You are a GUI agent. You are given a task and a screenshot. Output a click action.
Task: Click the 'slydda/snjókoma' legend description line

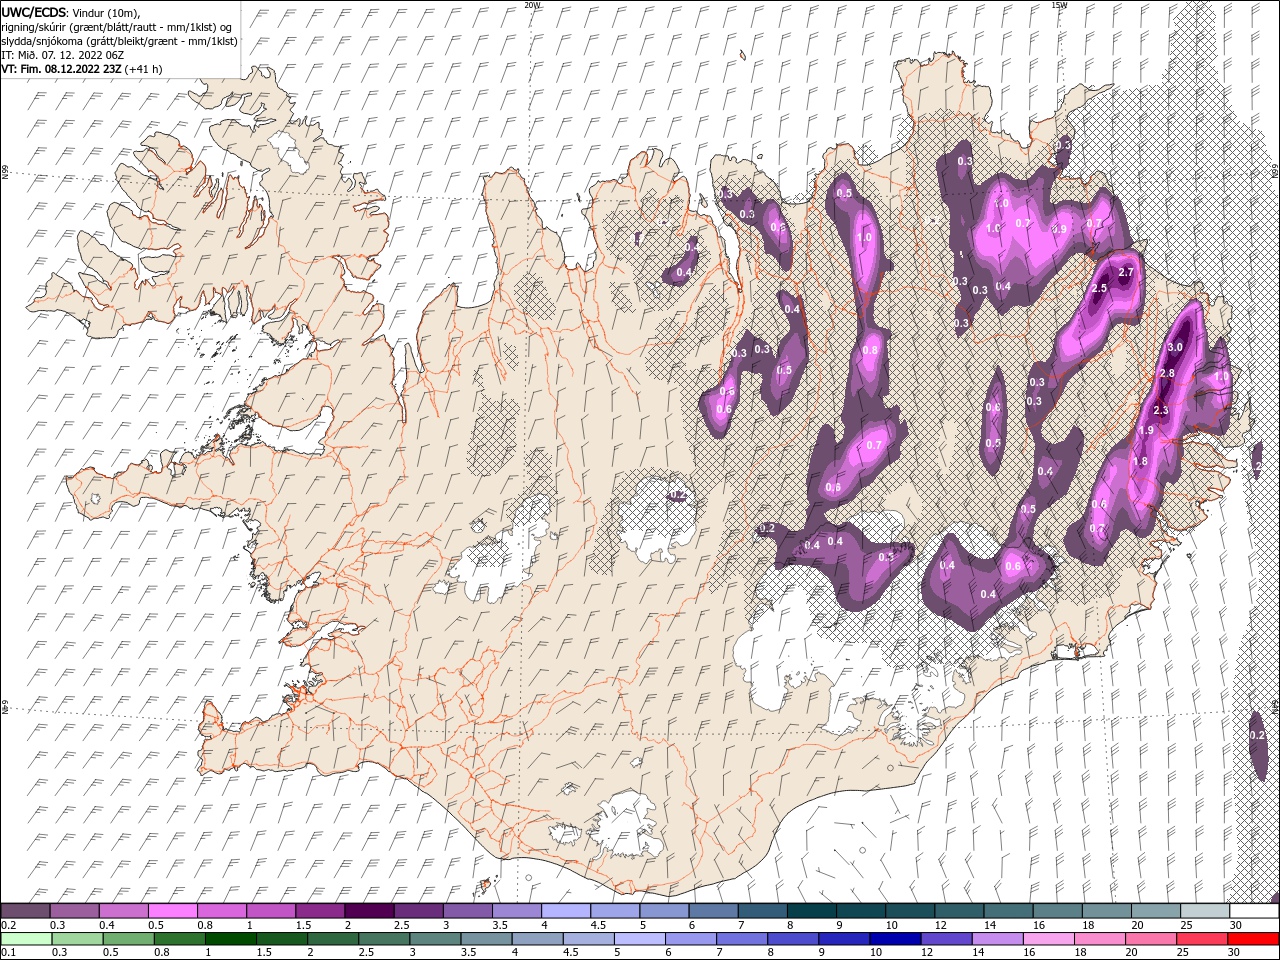(119, 41)
